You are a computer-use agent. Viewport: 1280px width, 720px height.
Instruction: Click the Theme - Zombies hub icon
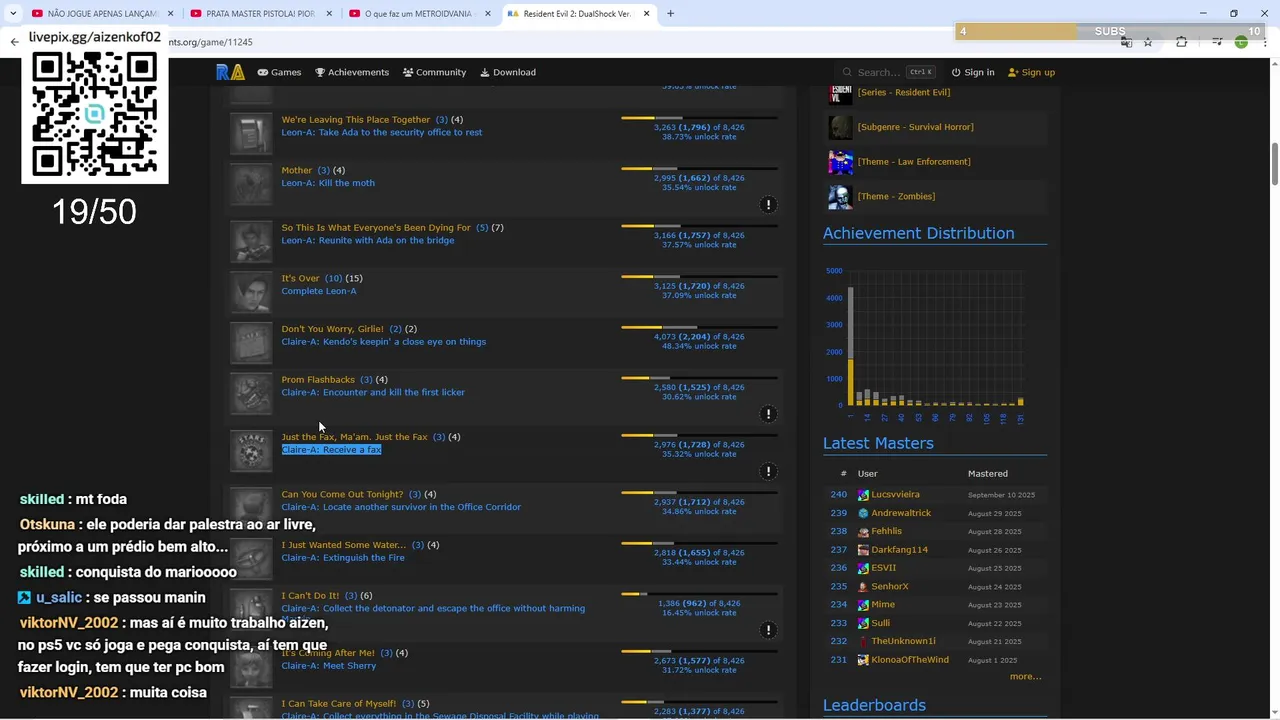pos(841,197)
